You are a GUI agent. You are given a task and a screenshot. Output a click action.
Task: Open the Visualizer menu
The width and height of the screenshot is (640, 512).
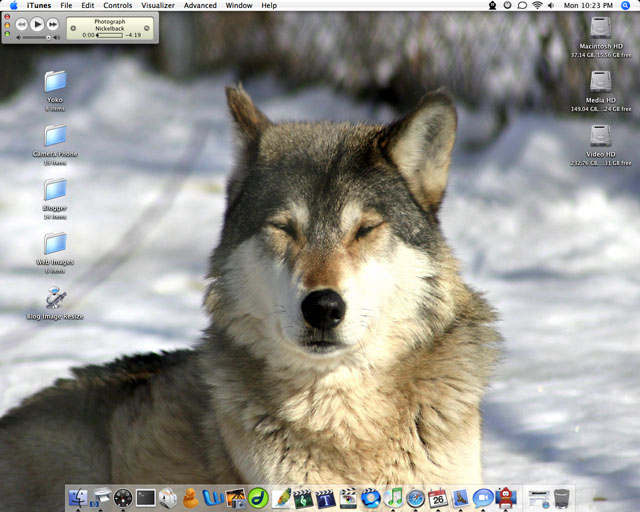coord(158,5)
